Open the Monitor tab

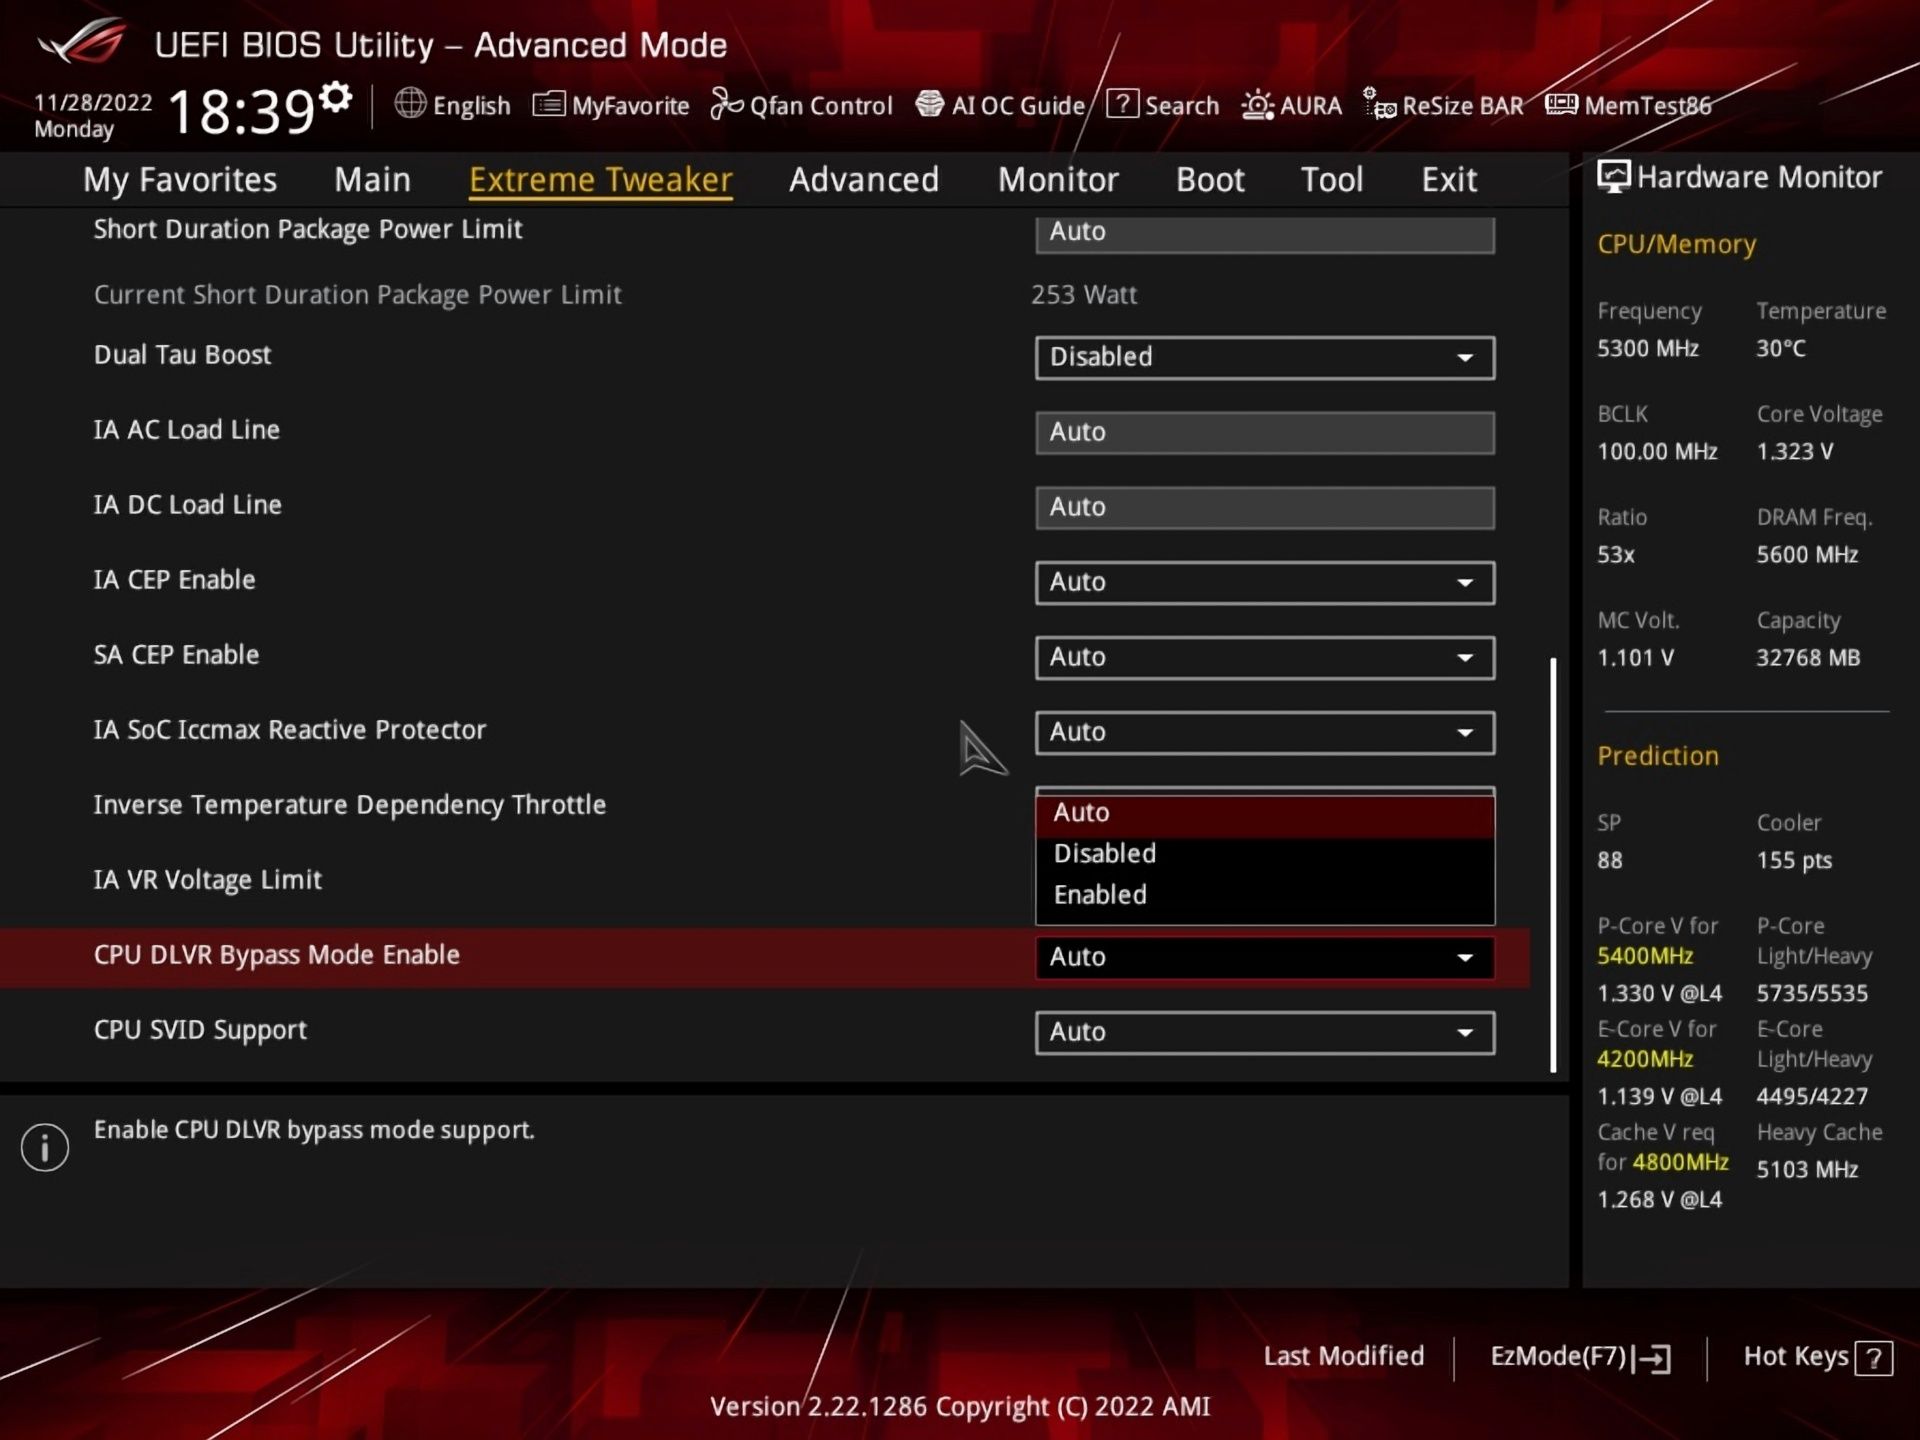[1058, 180]
